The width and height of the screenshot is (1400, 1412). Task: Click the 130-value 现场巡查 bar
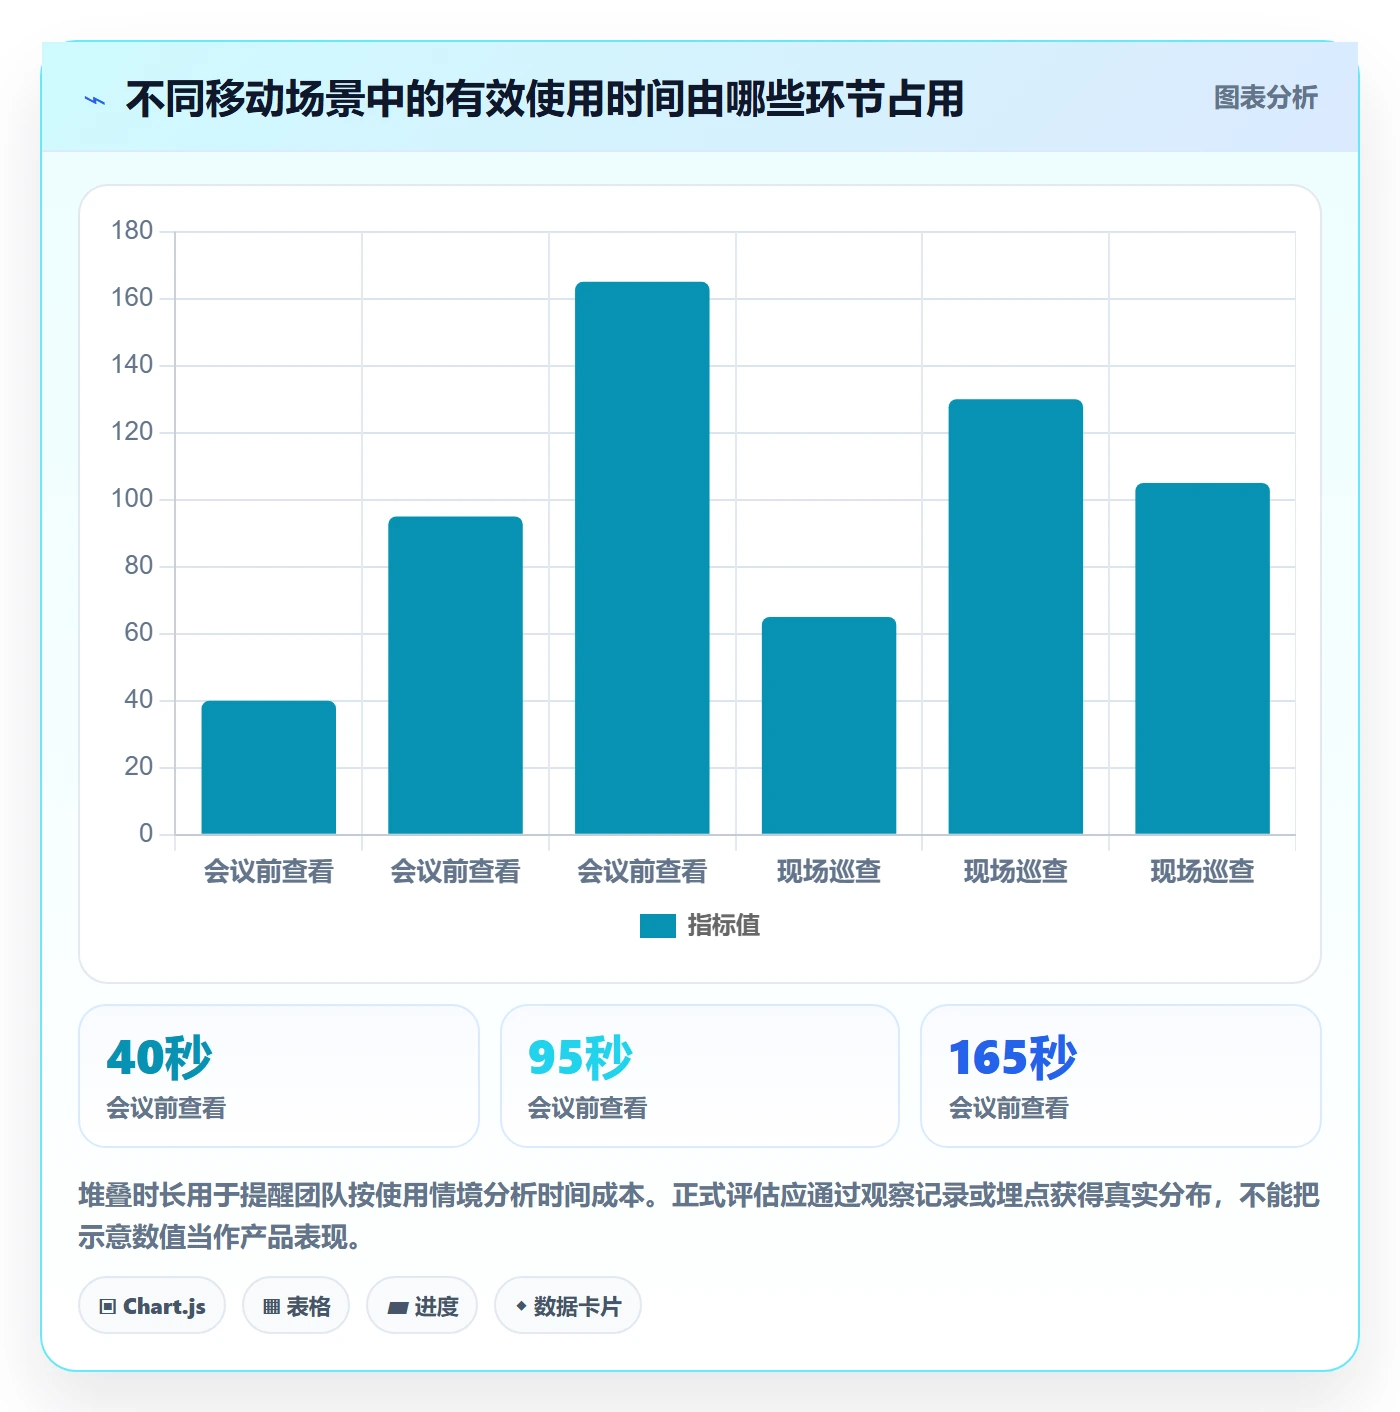coord(1016,616)
